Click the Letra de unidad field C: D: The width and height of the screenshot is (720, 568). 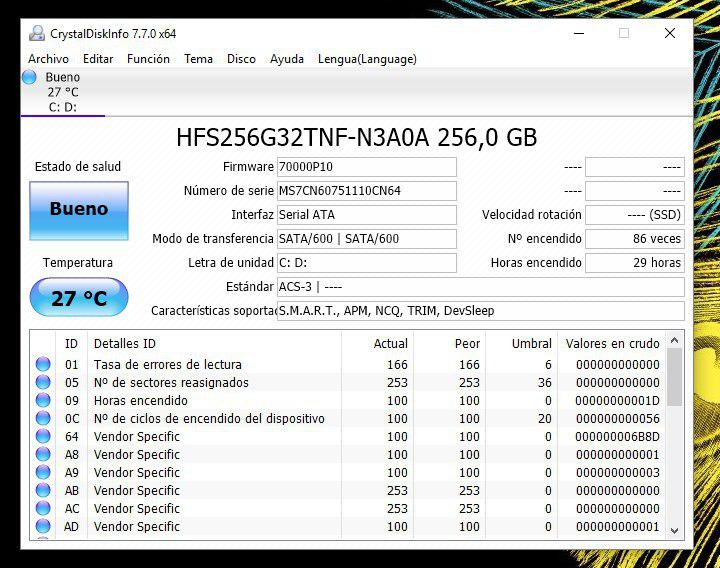click(366, 262)
